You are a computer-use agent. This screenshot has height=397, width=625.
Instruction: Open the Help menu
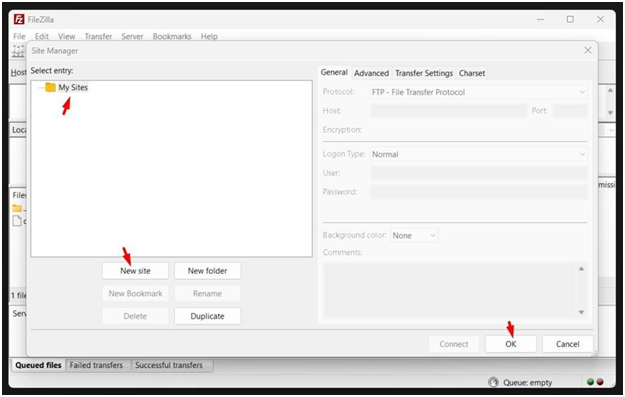tap(209, 36)
